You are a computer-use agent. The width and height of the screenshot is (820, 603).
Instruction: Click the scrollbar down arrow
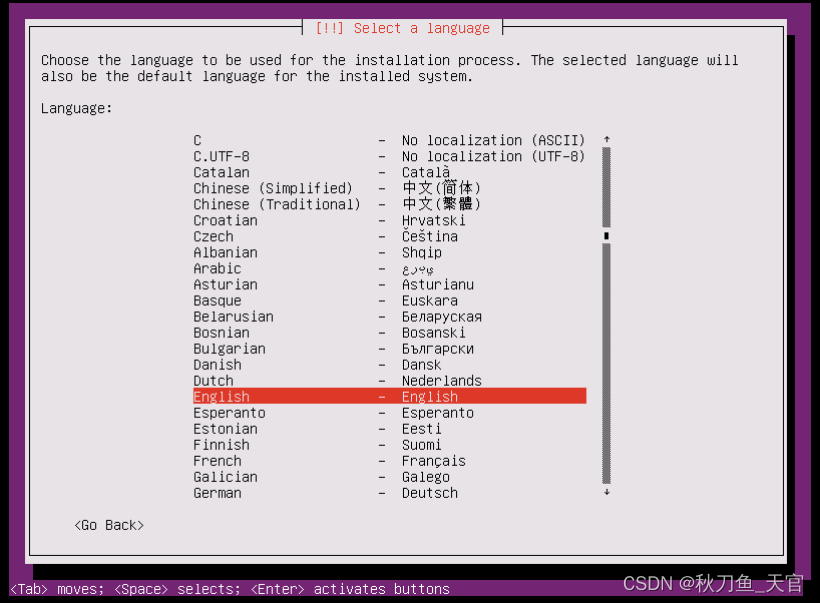(x=607, y=492)
